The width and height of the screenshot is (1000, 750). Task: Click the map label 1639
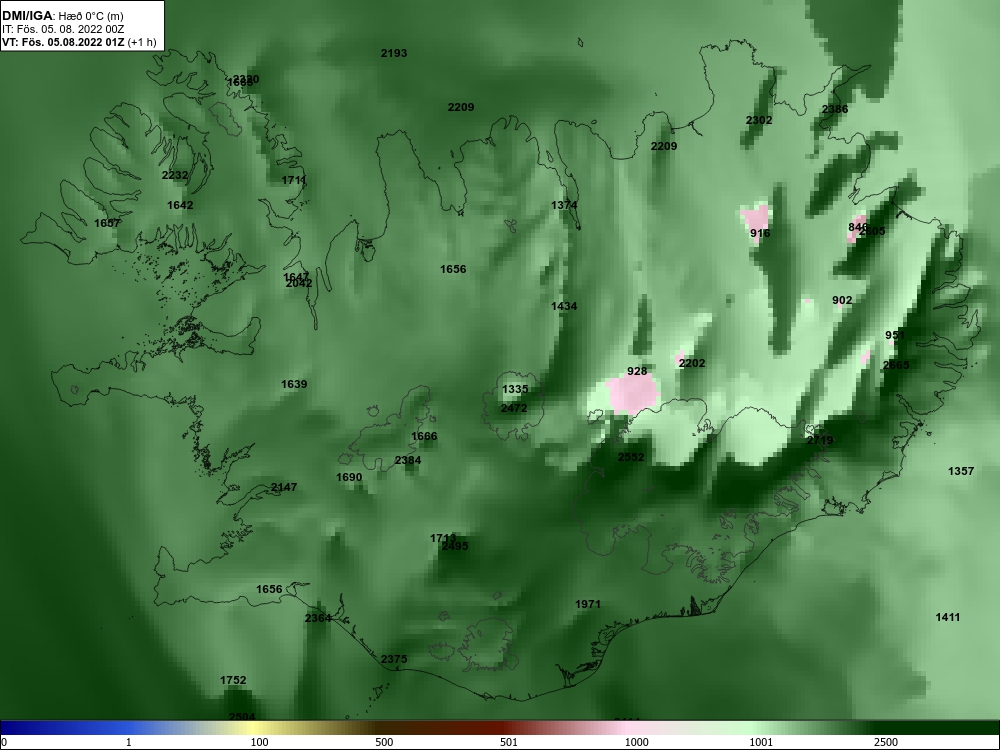(294, 384)
